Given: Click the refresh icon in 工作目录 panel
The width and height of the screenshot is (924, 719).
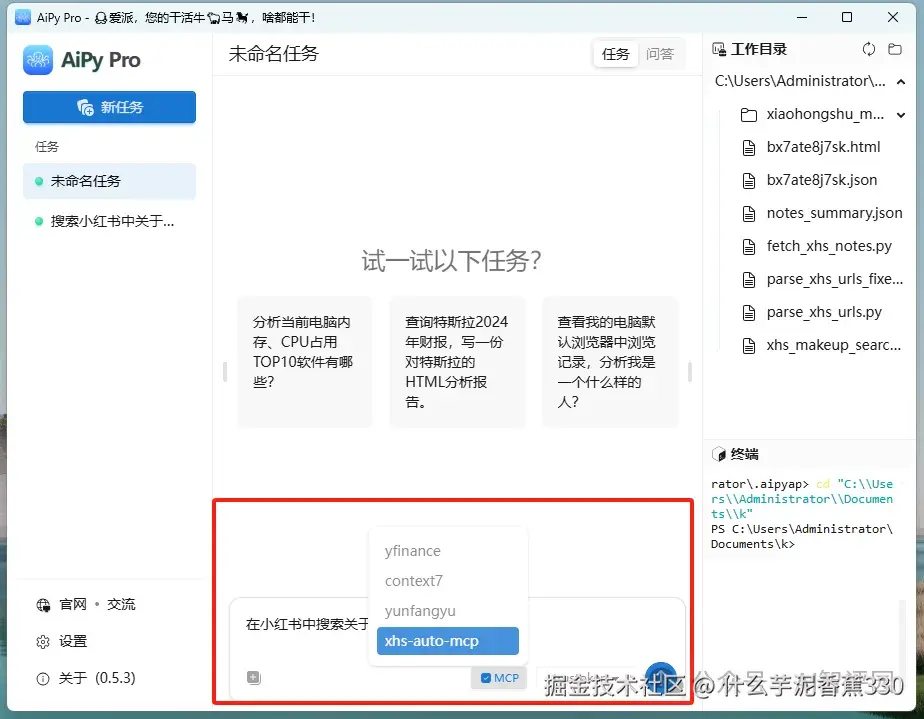Looking at the screenshot, I should coord(869,48).
